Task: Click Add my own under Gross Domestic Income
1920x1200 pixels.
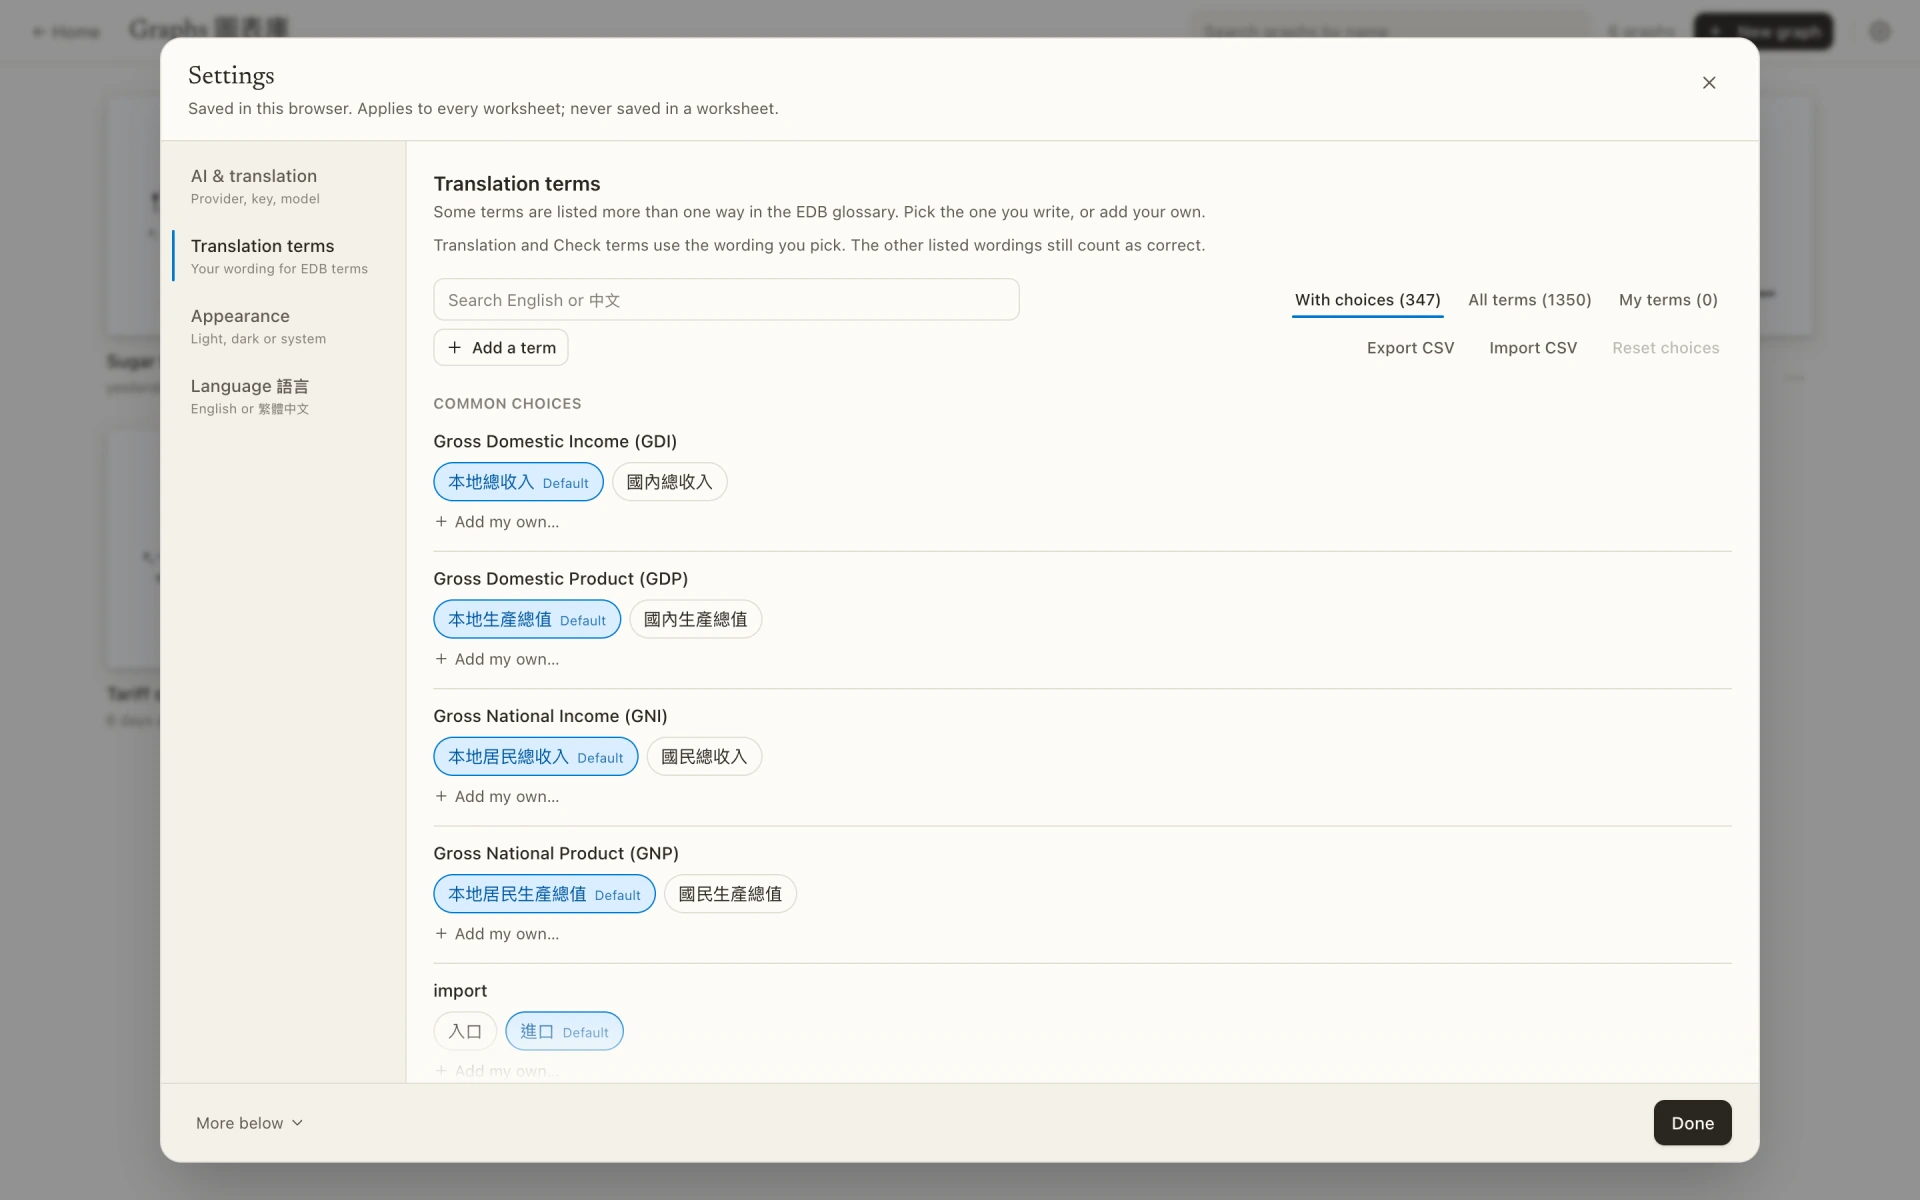Action: [x=497, y=521]
